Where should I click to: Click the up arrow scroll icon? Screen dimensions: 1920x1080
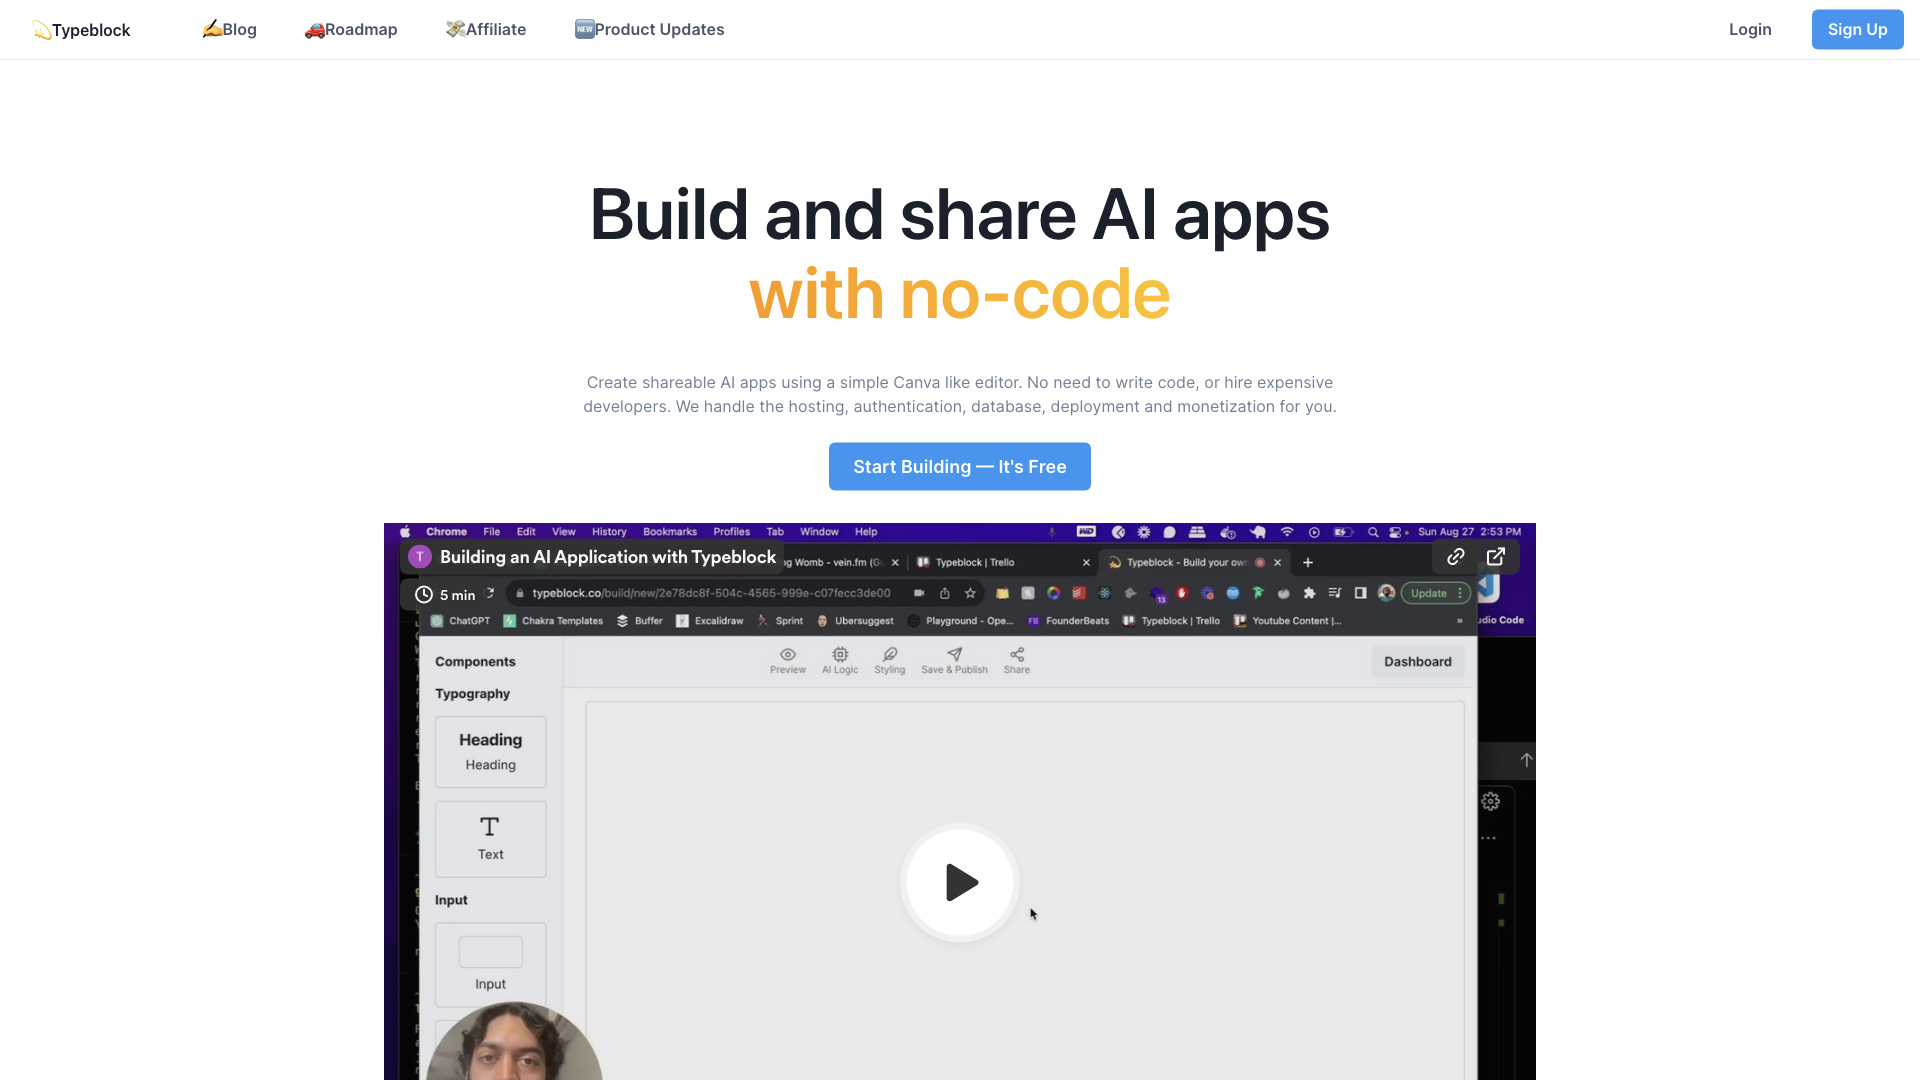pos(1526,760)
